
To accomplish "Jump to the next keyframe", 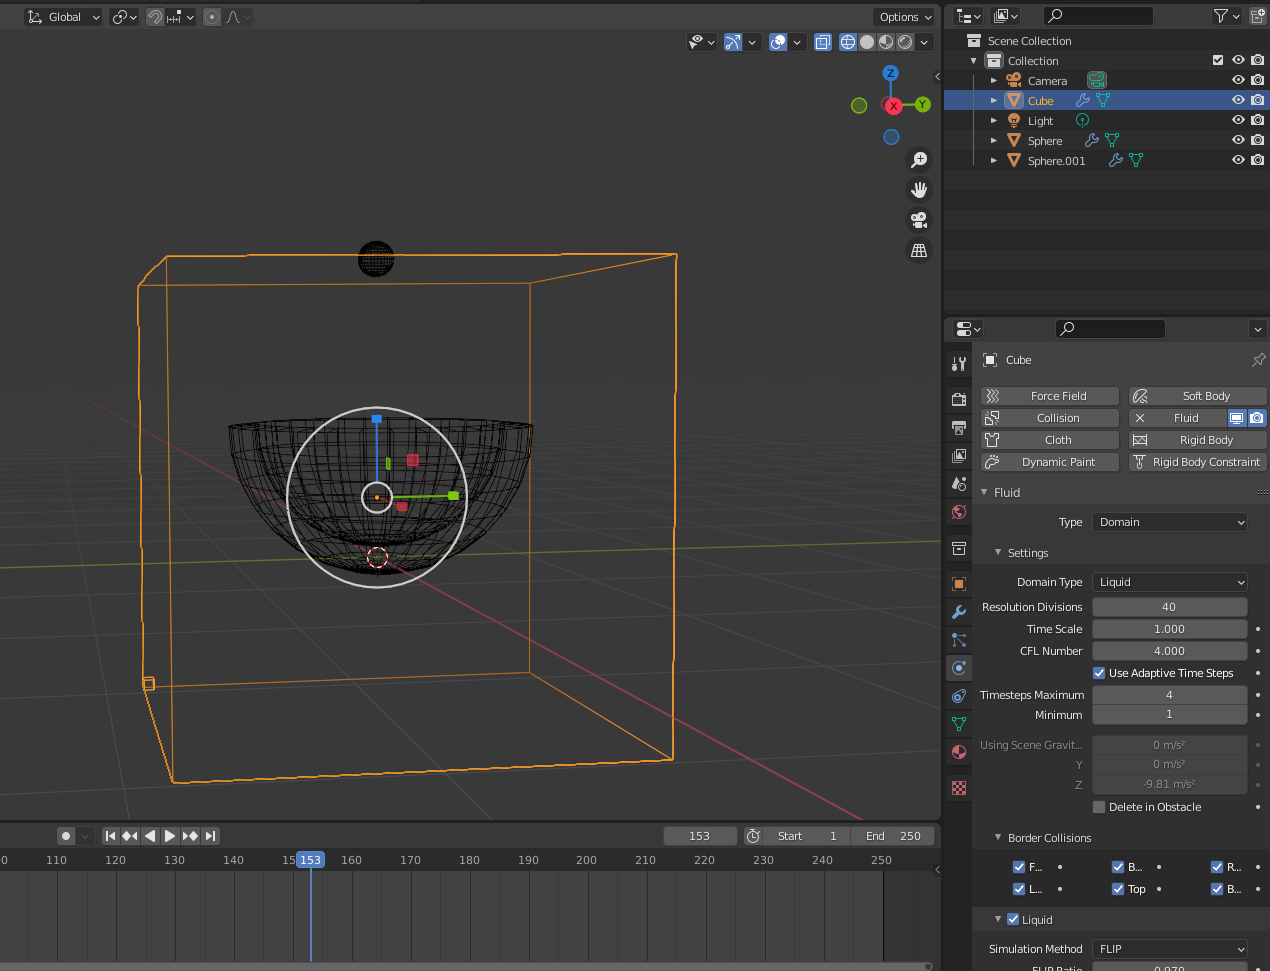I will click(190, 836).
